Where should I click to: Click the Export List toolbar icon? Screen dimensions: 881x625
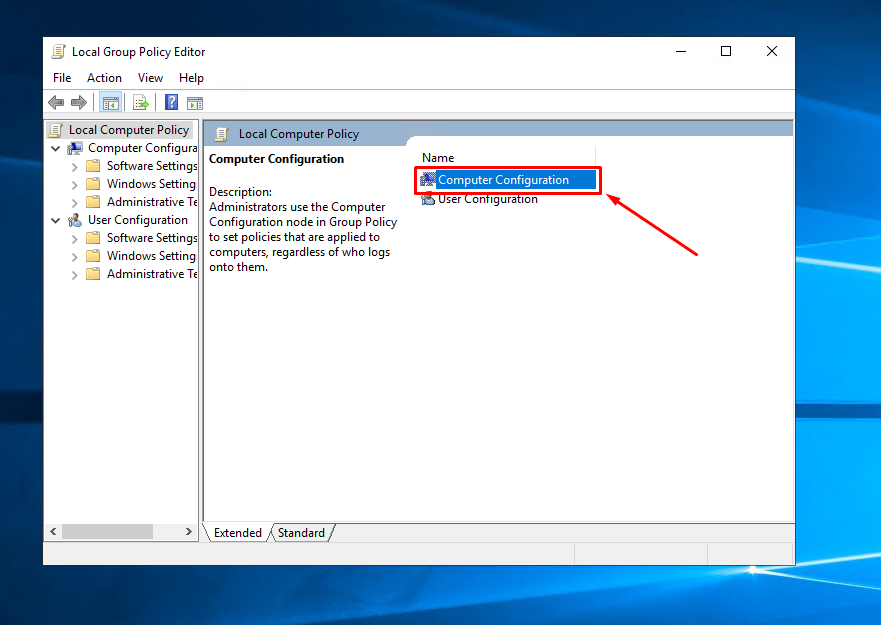pyautogui.click(x=140, y=103)
